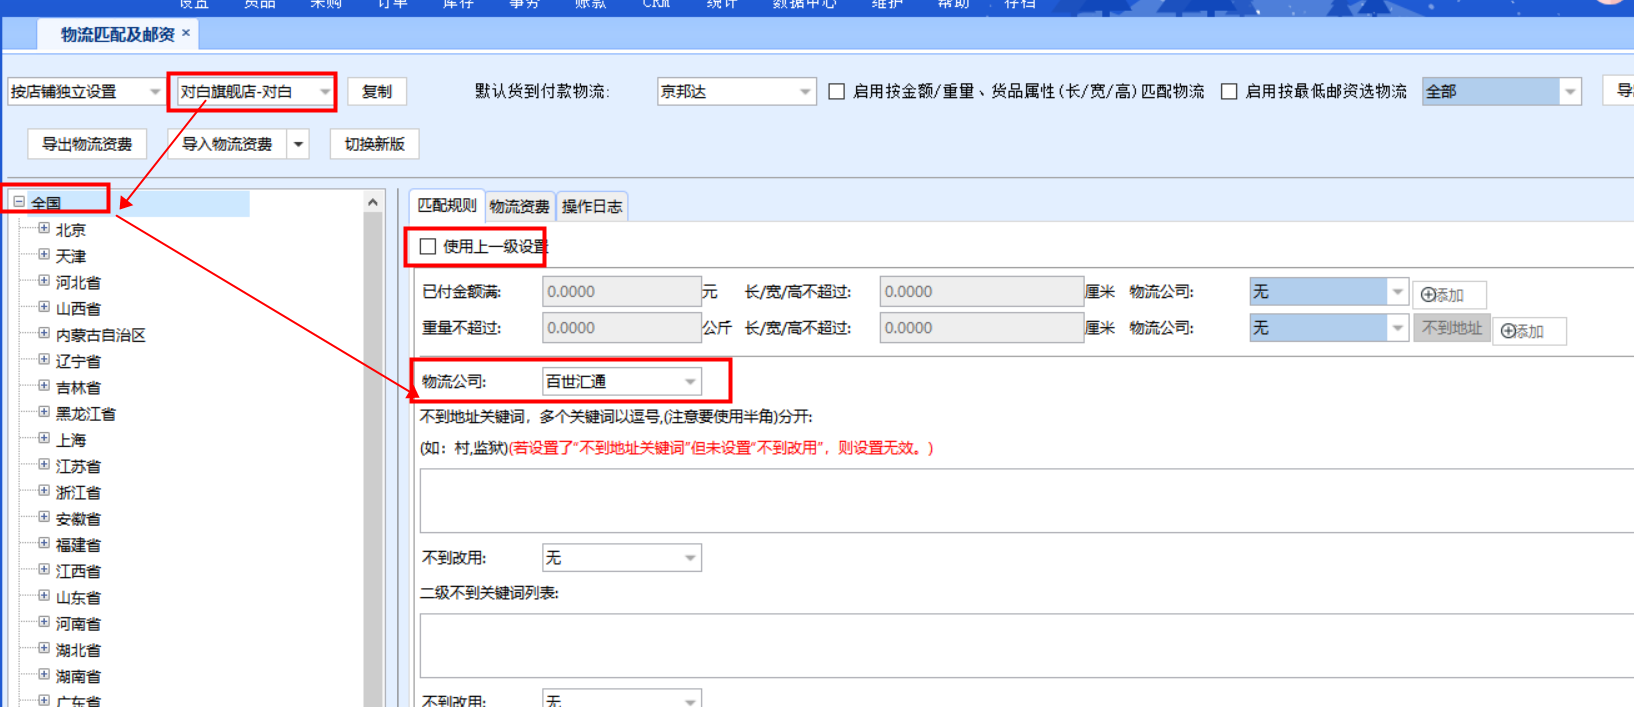The height and width of the screenshot is (707, 1634).
Task: Open the 导入物流资费 split arrow
Action: (298, 145)
